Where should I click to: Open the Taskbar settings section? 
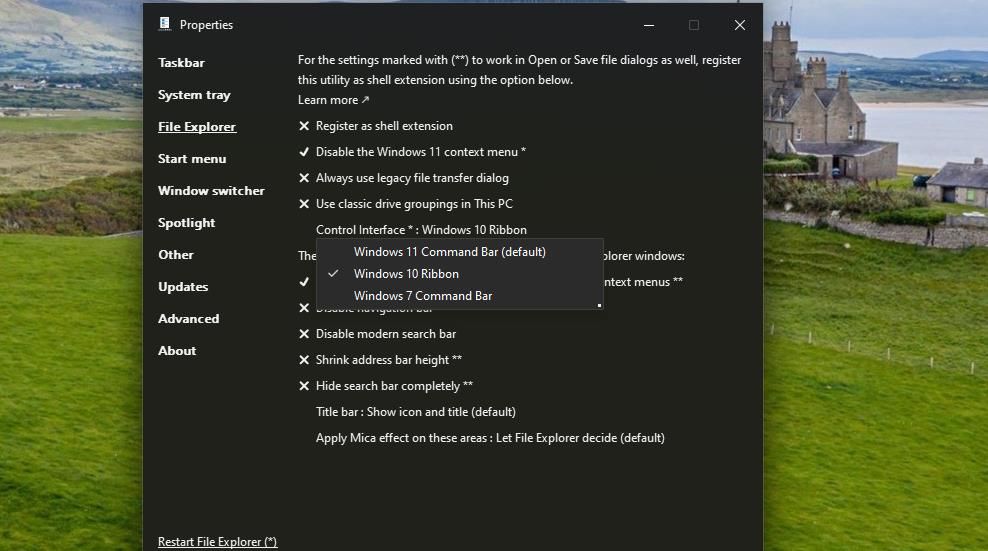pos(181,63)
